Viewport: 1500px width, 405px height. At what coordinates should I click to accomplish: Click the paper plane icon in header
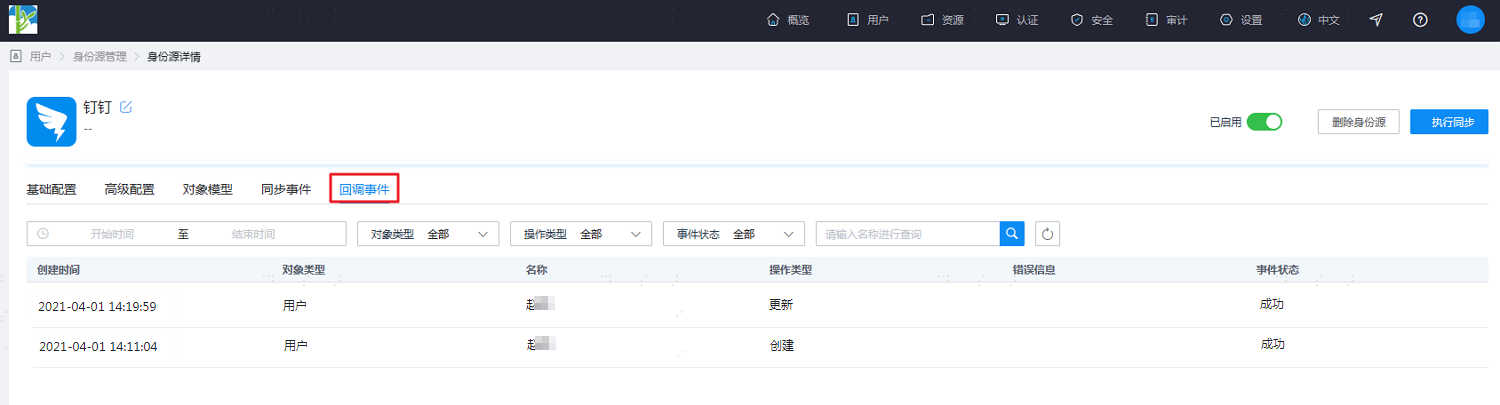pos(1377,20)
